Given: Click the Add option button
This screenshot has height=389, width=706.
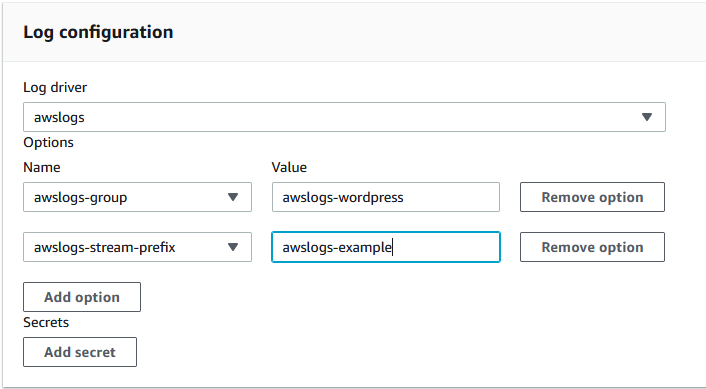Looking at the screenshot, I should pos(82,297).
